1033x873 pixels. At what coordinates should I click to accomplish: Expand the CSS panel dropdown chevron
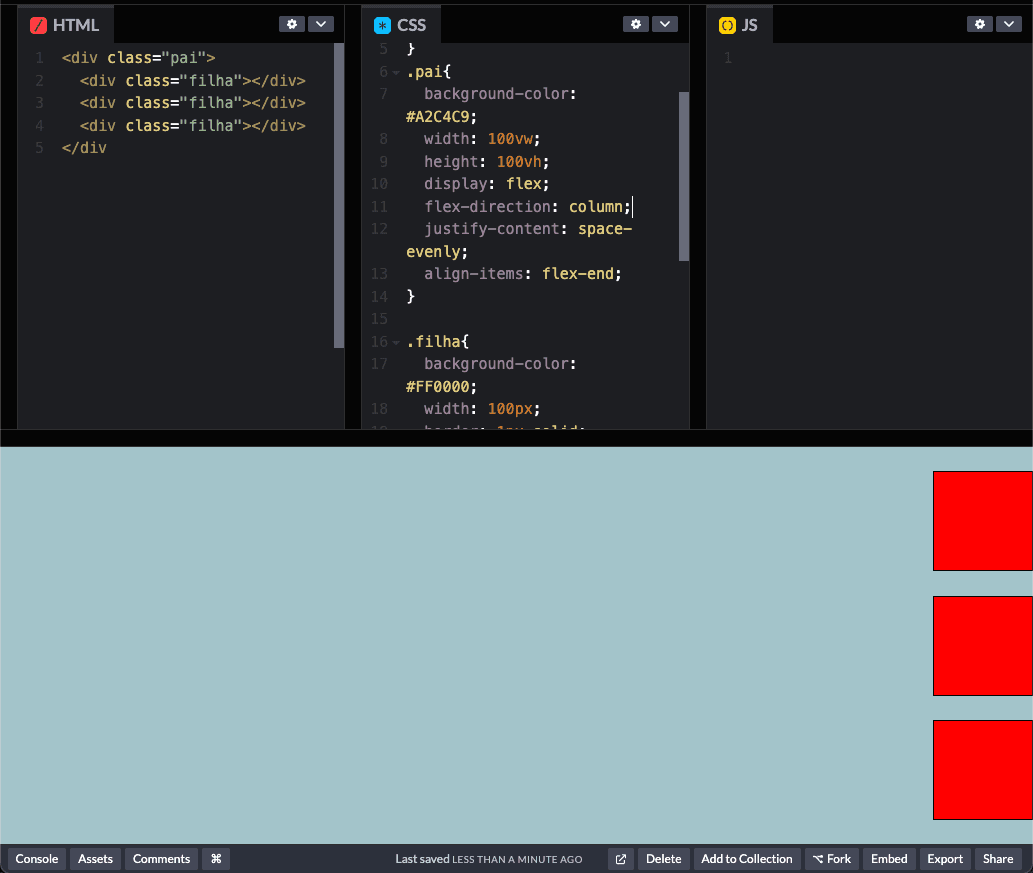tap(665, 24)
